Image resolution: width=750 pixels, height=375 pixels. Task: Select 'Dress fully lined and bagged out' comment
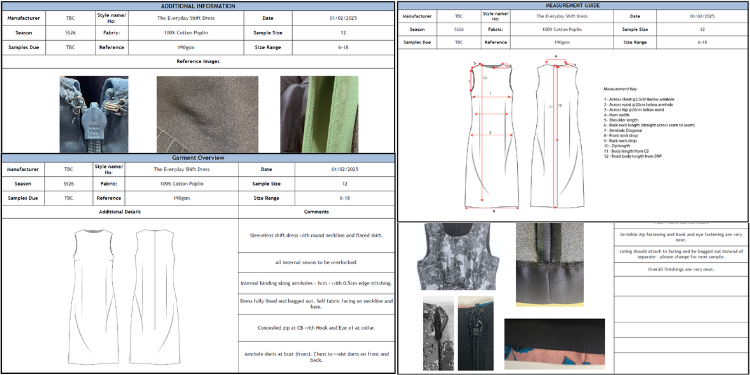316,304
